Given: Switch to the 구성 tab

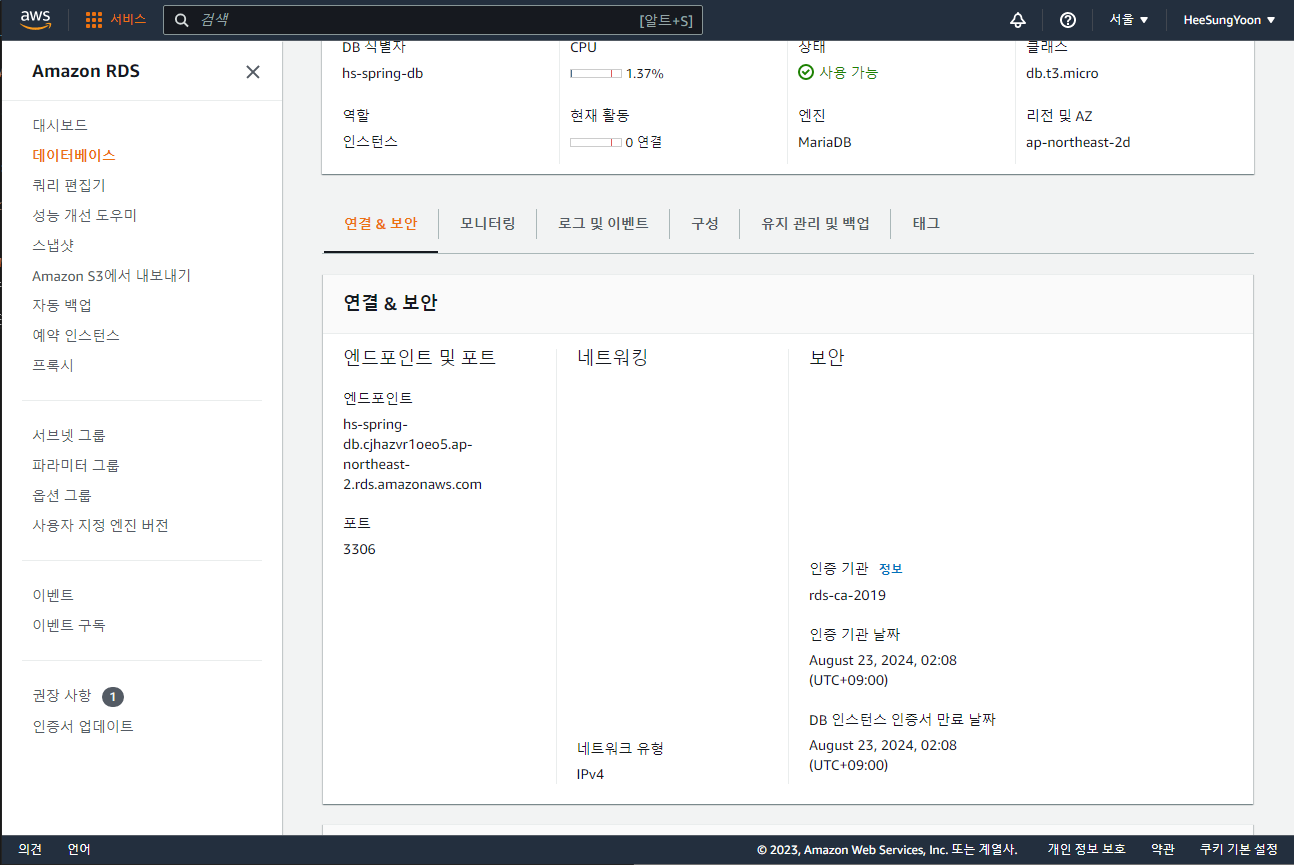Looking at the screenshot, I should (705, 224).
